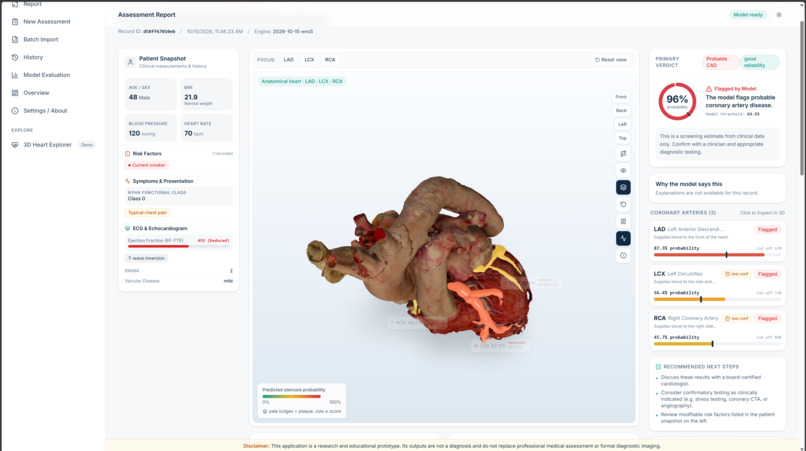Click the 3D Heart Explorer heart icon

[15, 145]
